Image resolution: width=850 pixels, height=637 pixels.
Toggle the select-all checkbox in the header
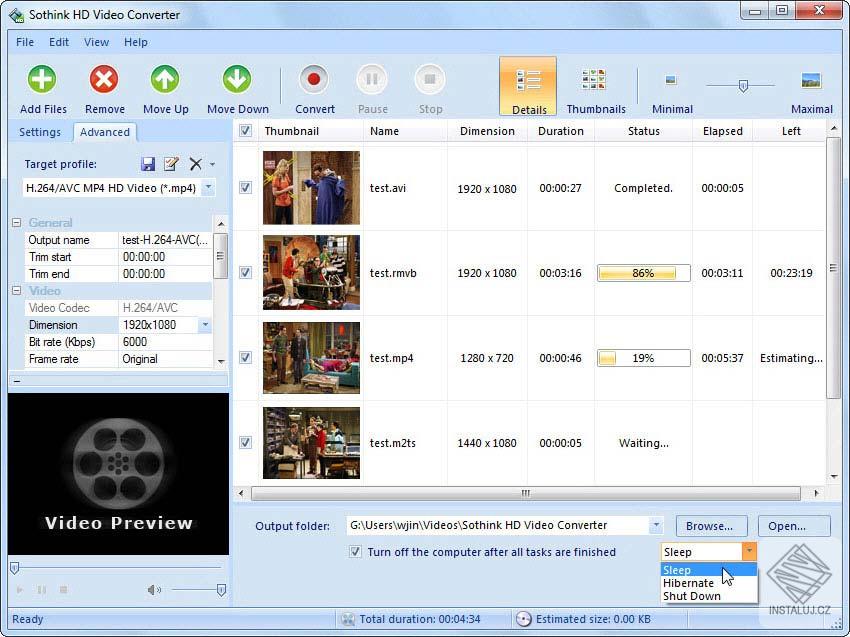point(245,130)
